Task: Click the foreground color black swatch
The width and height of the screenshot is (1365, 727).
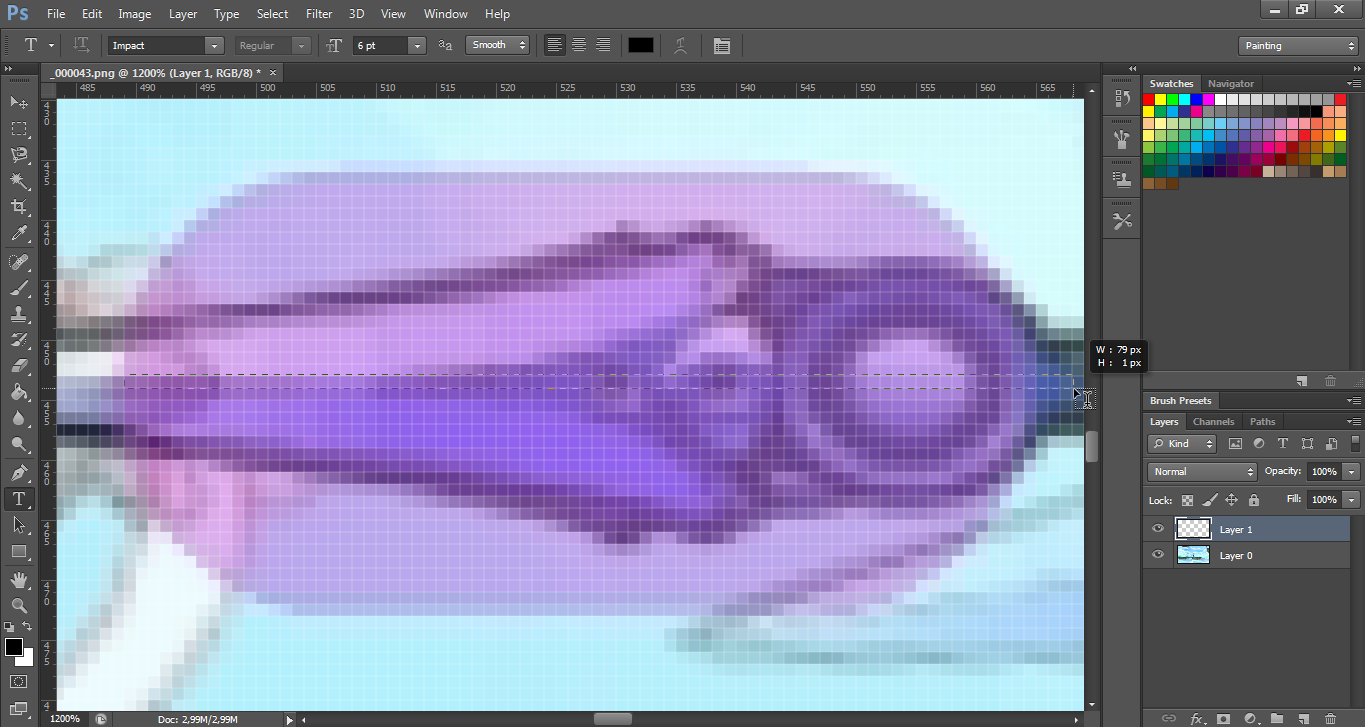Action: coord(14,647)
